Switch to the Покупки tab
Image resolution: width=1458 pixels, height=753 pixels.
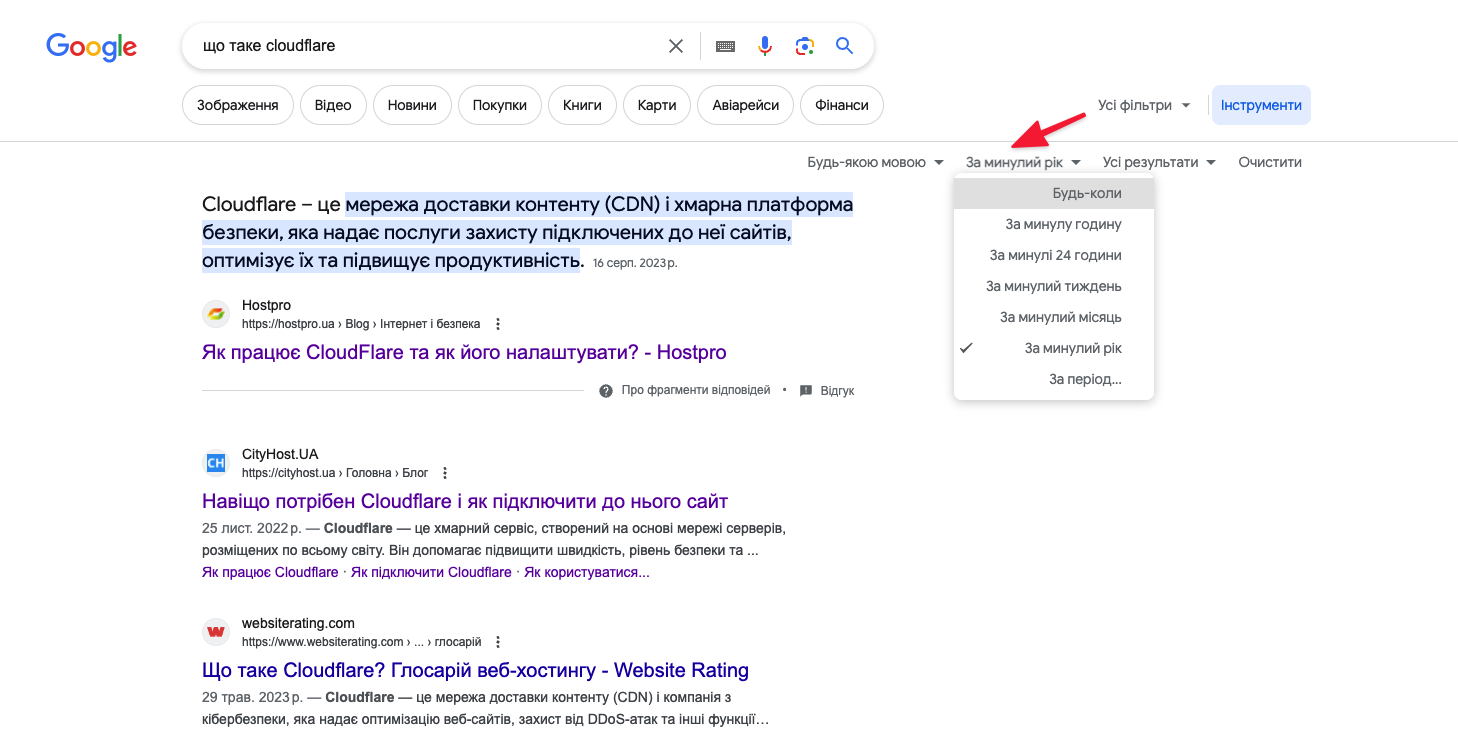click(500, 105)
